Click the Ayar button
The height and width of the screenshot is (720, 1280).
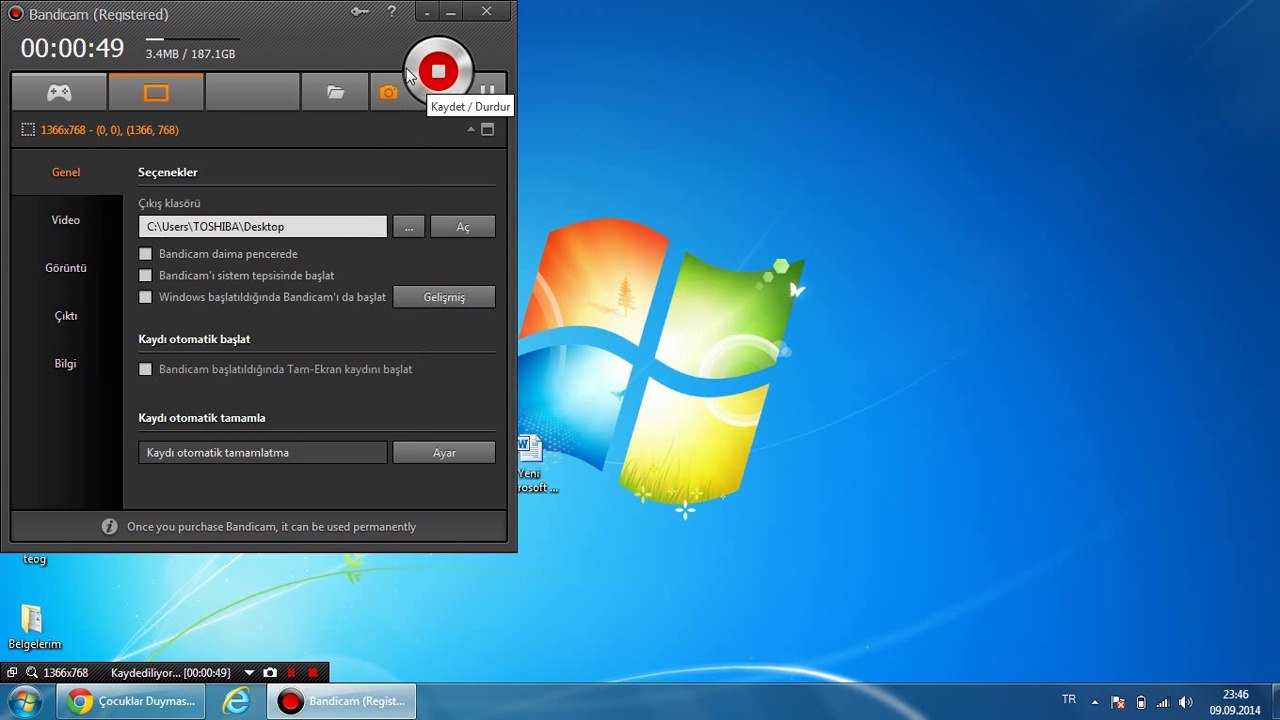tap(444, 453)
